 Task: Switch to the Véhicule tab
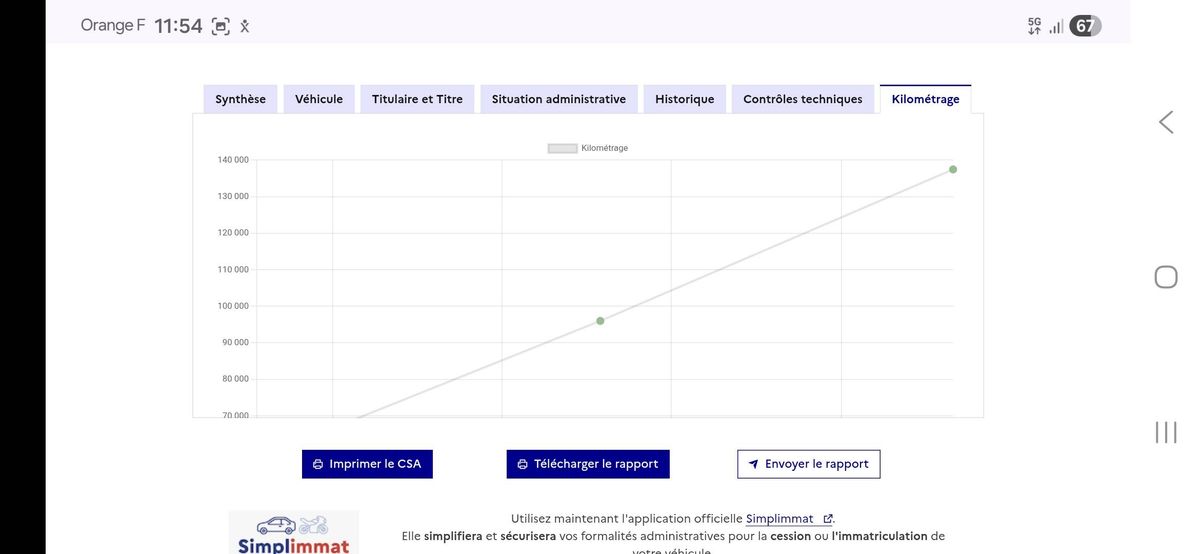(x=319, y=99)
